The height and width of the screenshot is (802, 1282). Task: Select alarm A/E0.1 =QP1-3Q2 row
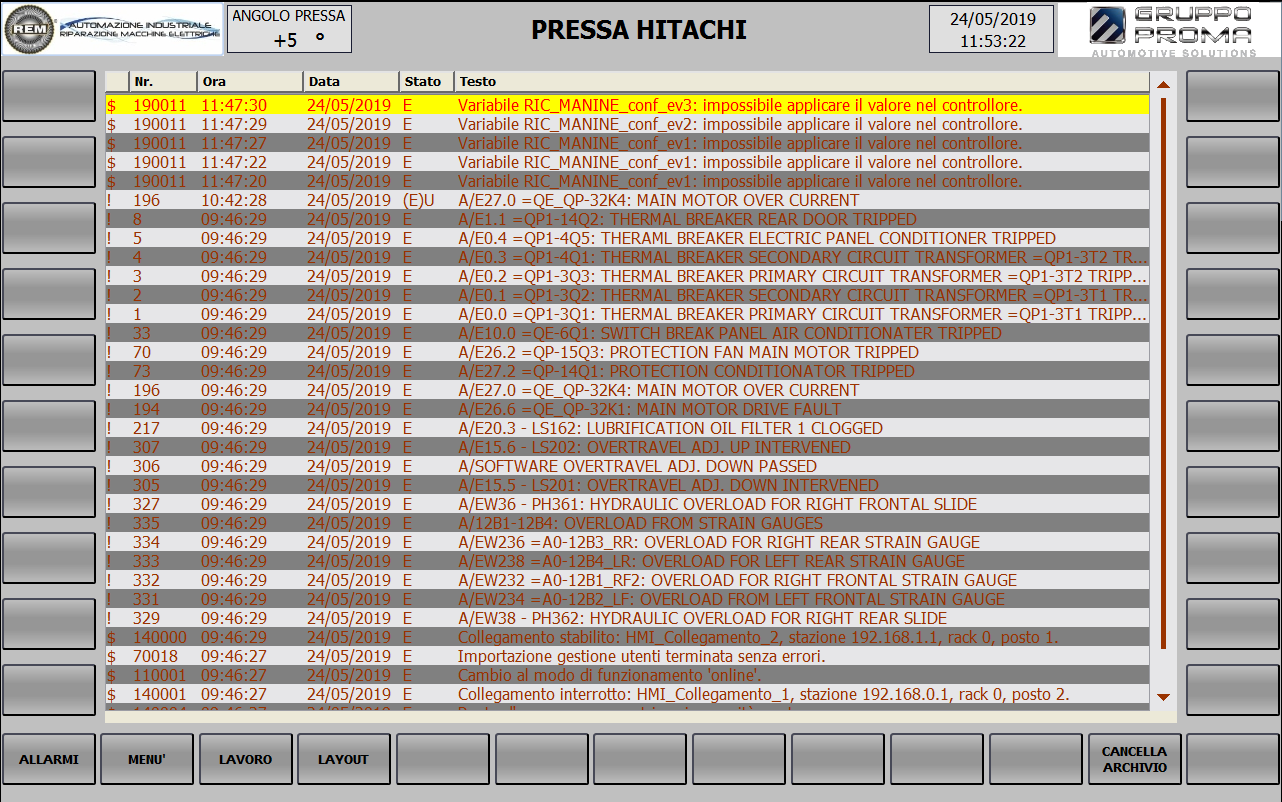coord(627,296)
